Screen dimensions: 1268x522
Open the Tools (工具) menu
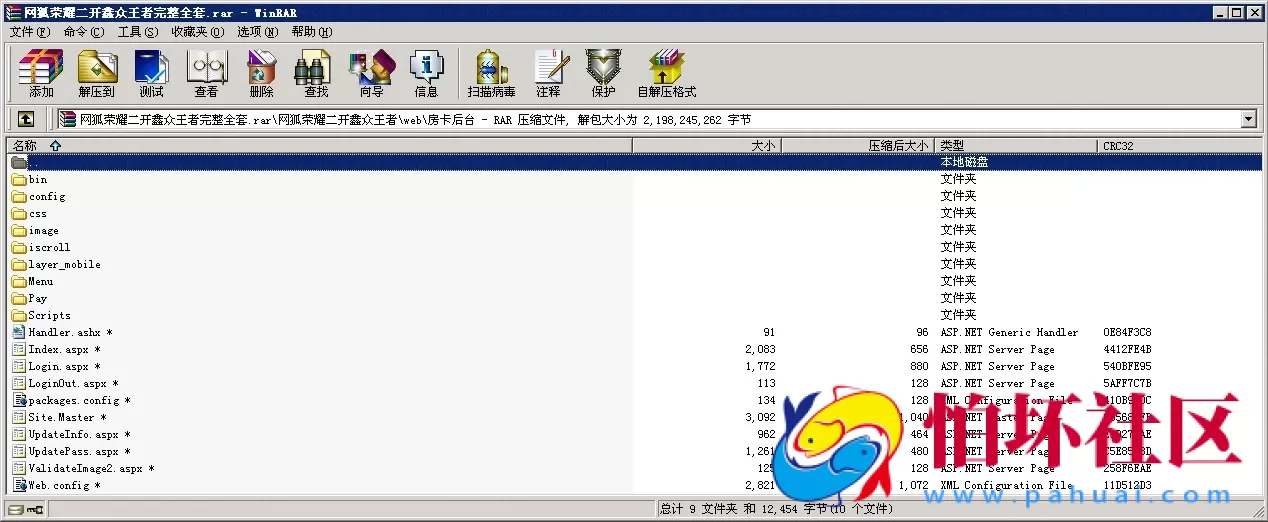tap(138, 32)
